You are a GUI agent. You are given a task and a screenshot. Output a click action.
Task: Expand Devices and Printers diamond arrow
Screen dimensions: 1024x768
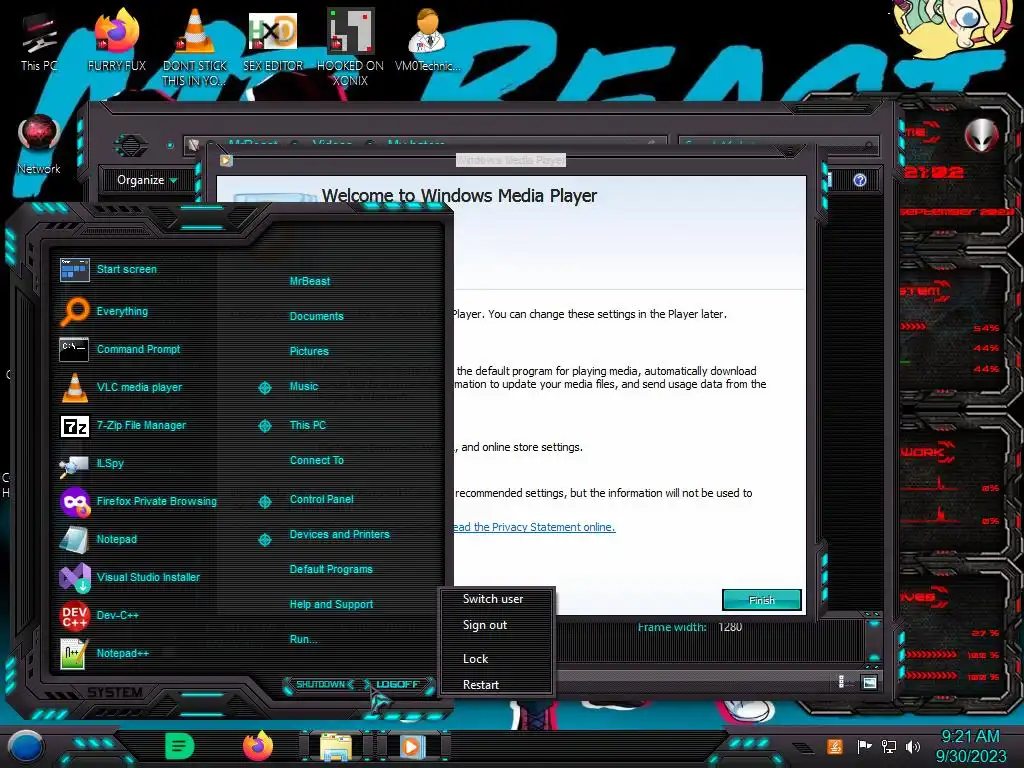pos(264,539)
